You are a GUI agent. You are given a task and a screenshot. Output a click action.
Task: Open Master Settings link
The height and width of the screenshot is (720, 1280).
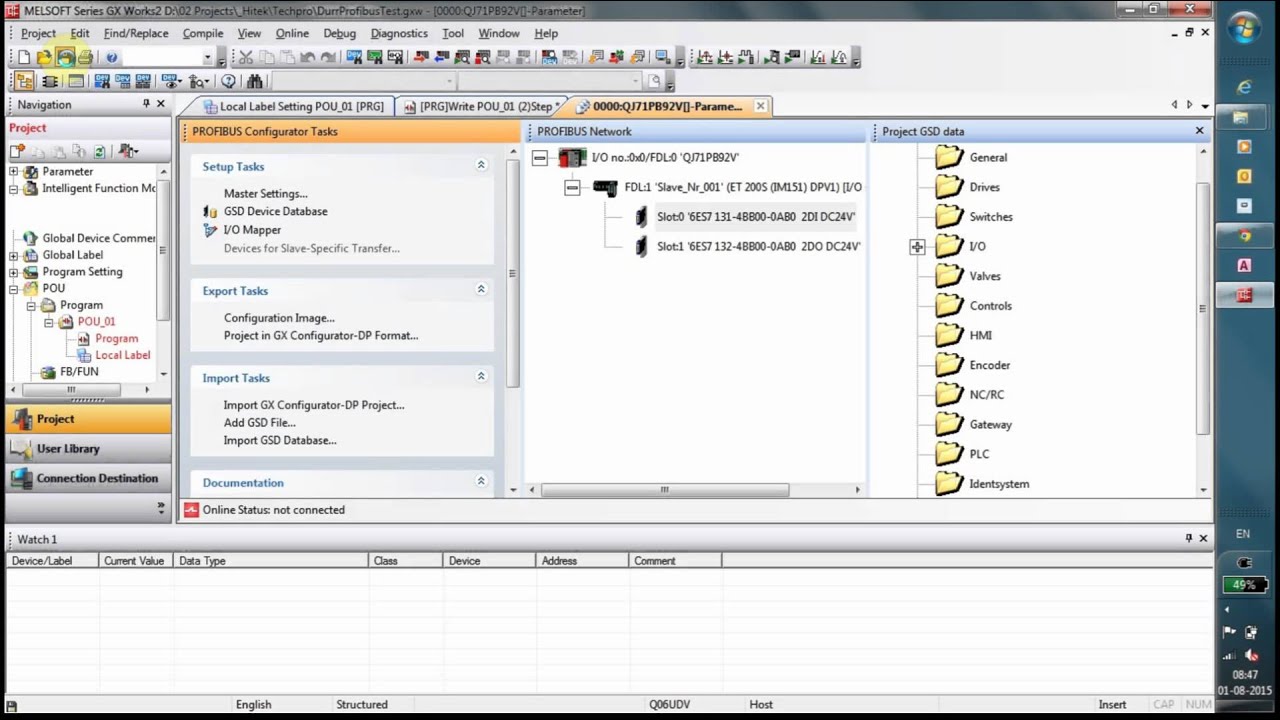[265, 194]
